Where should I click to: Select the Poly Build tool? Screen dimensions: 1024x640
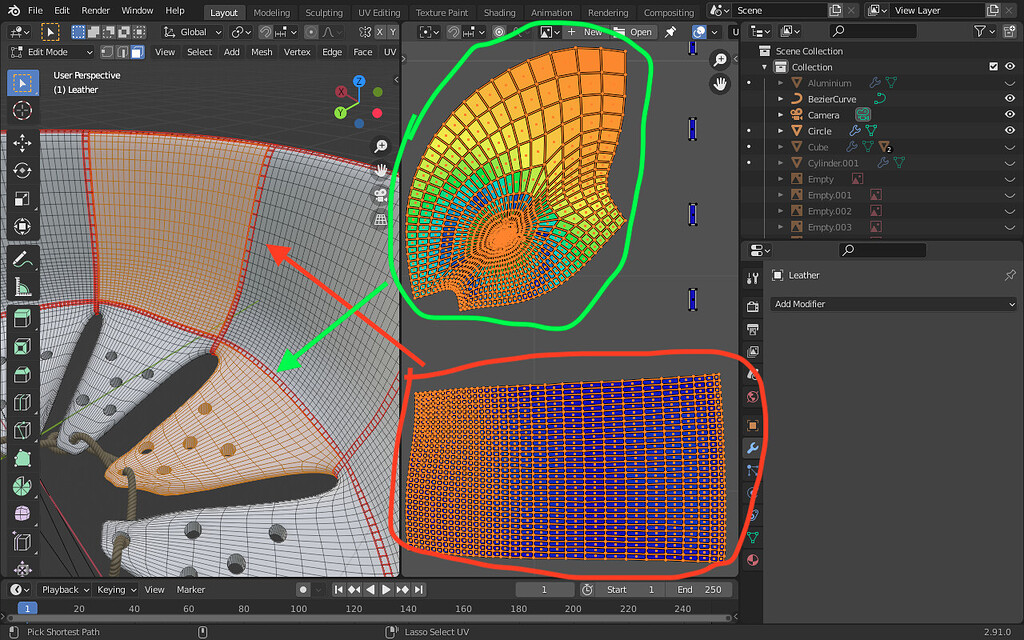pos(23,458)
